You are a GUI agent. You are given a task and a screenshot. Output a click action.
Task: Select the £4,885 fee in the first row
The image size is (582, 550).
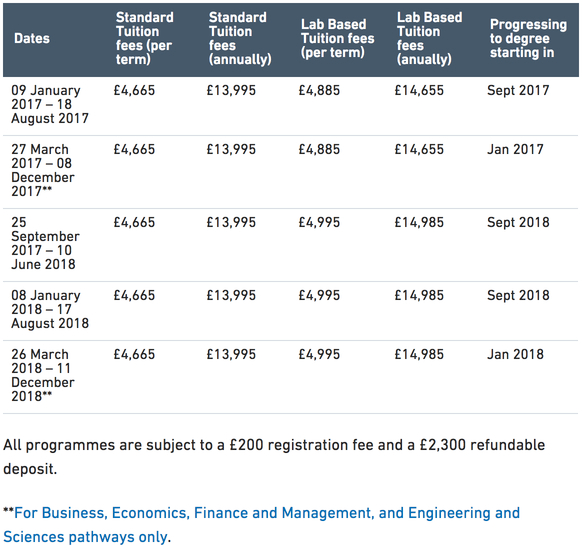[319, 91]
